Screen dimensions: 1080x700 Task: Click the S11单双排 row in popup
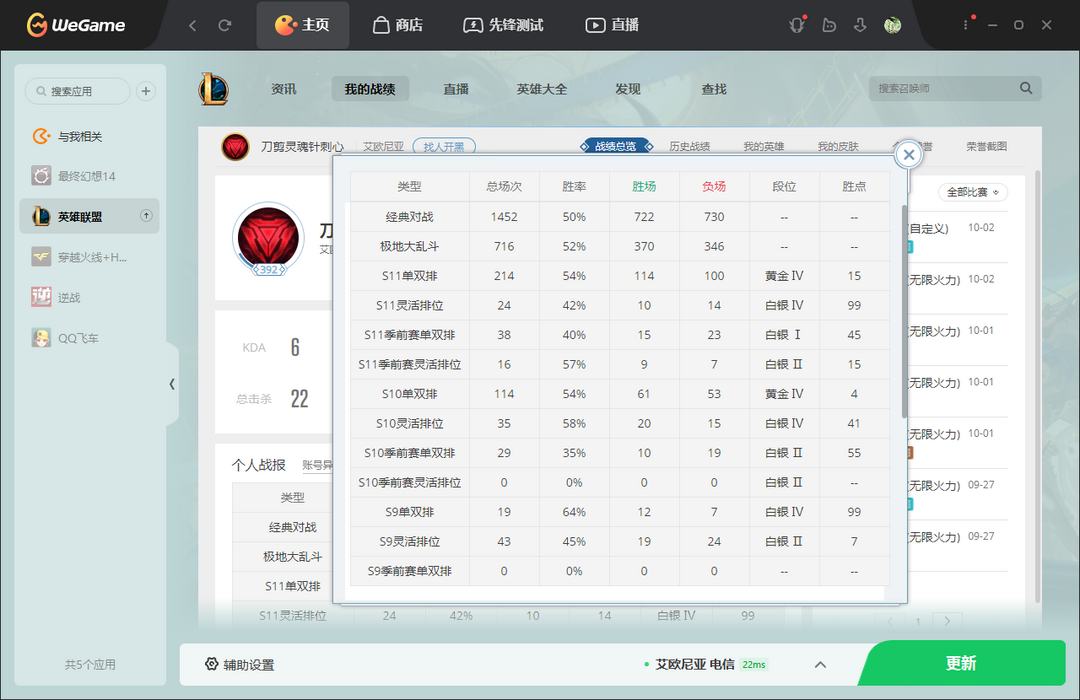(x=620, y=276)
